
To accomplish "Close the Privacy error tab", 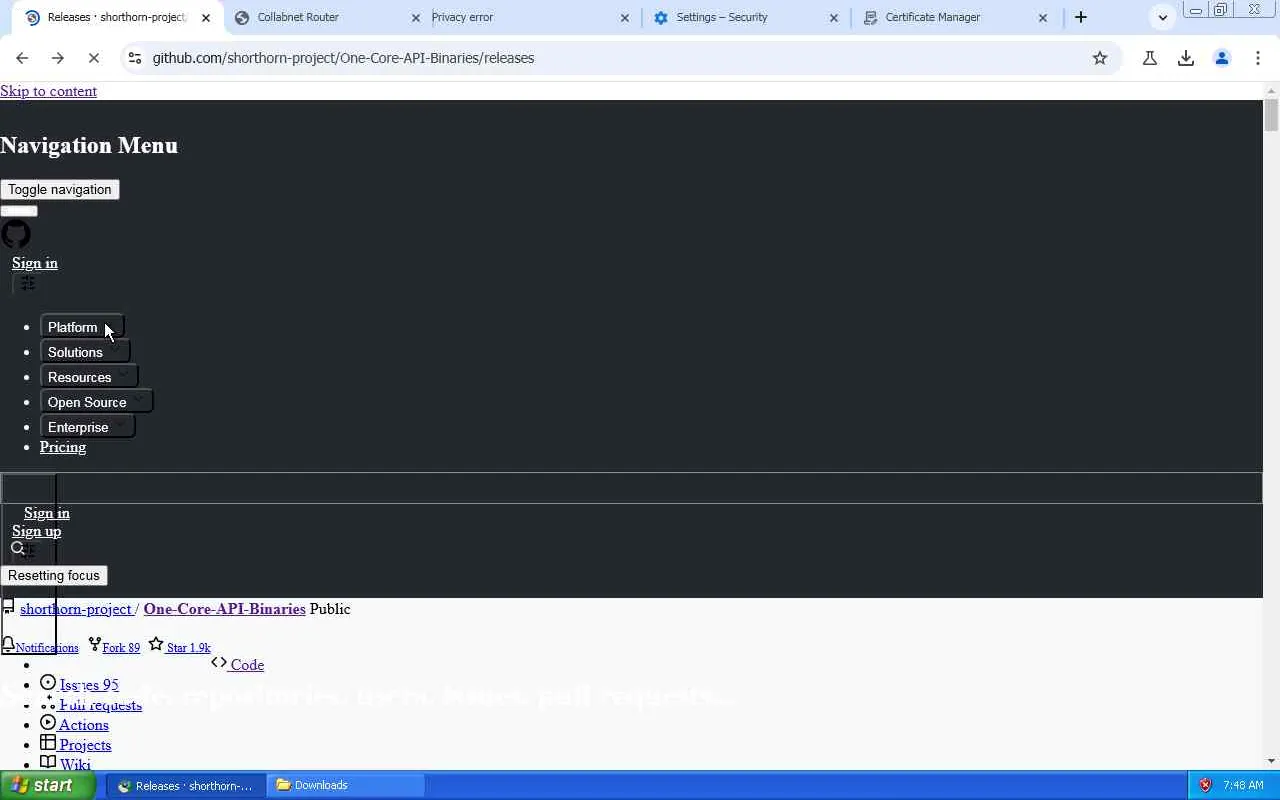I will tap(625, 17).
